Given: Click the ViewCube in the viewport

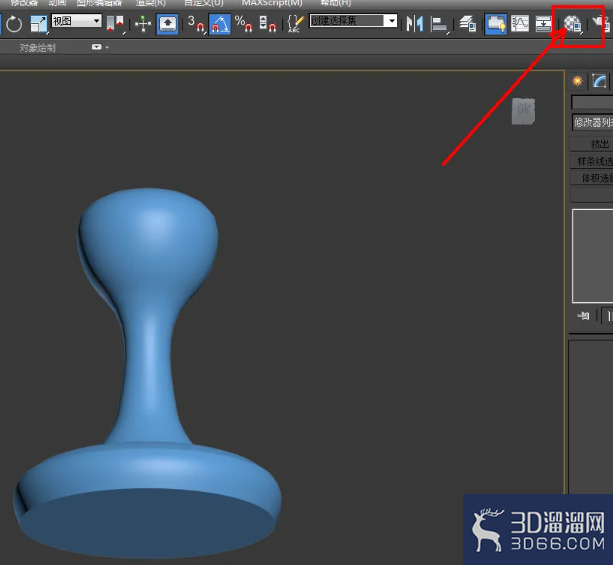Looking at the screenshot, I should [x=523, y=111].
